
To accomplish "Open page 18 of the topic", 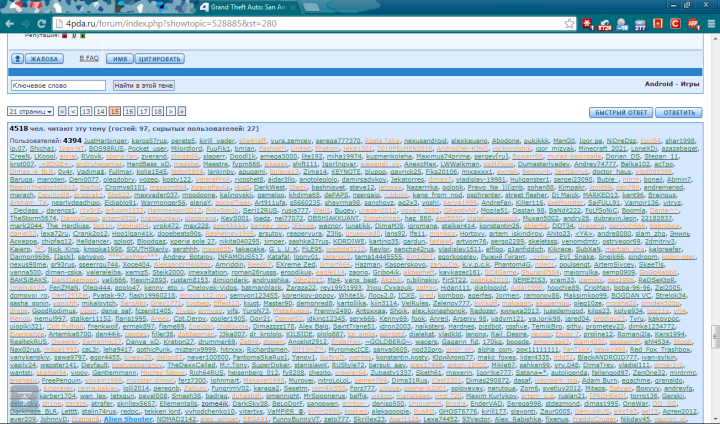I will (158, 112).
